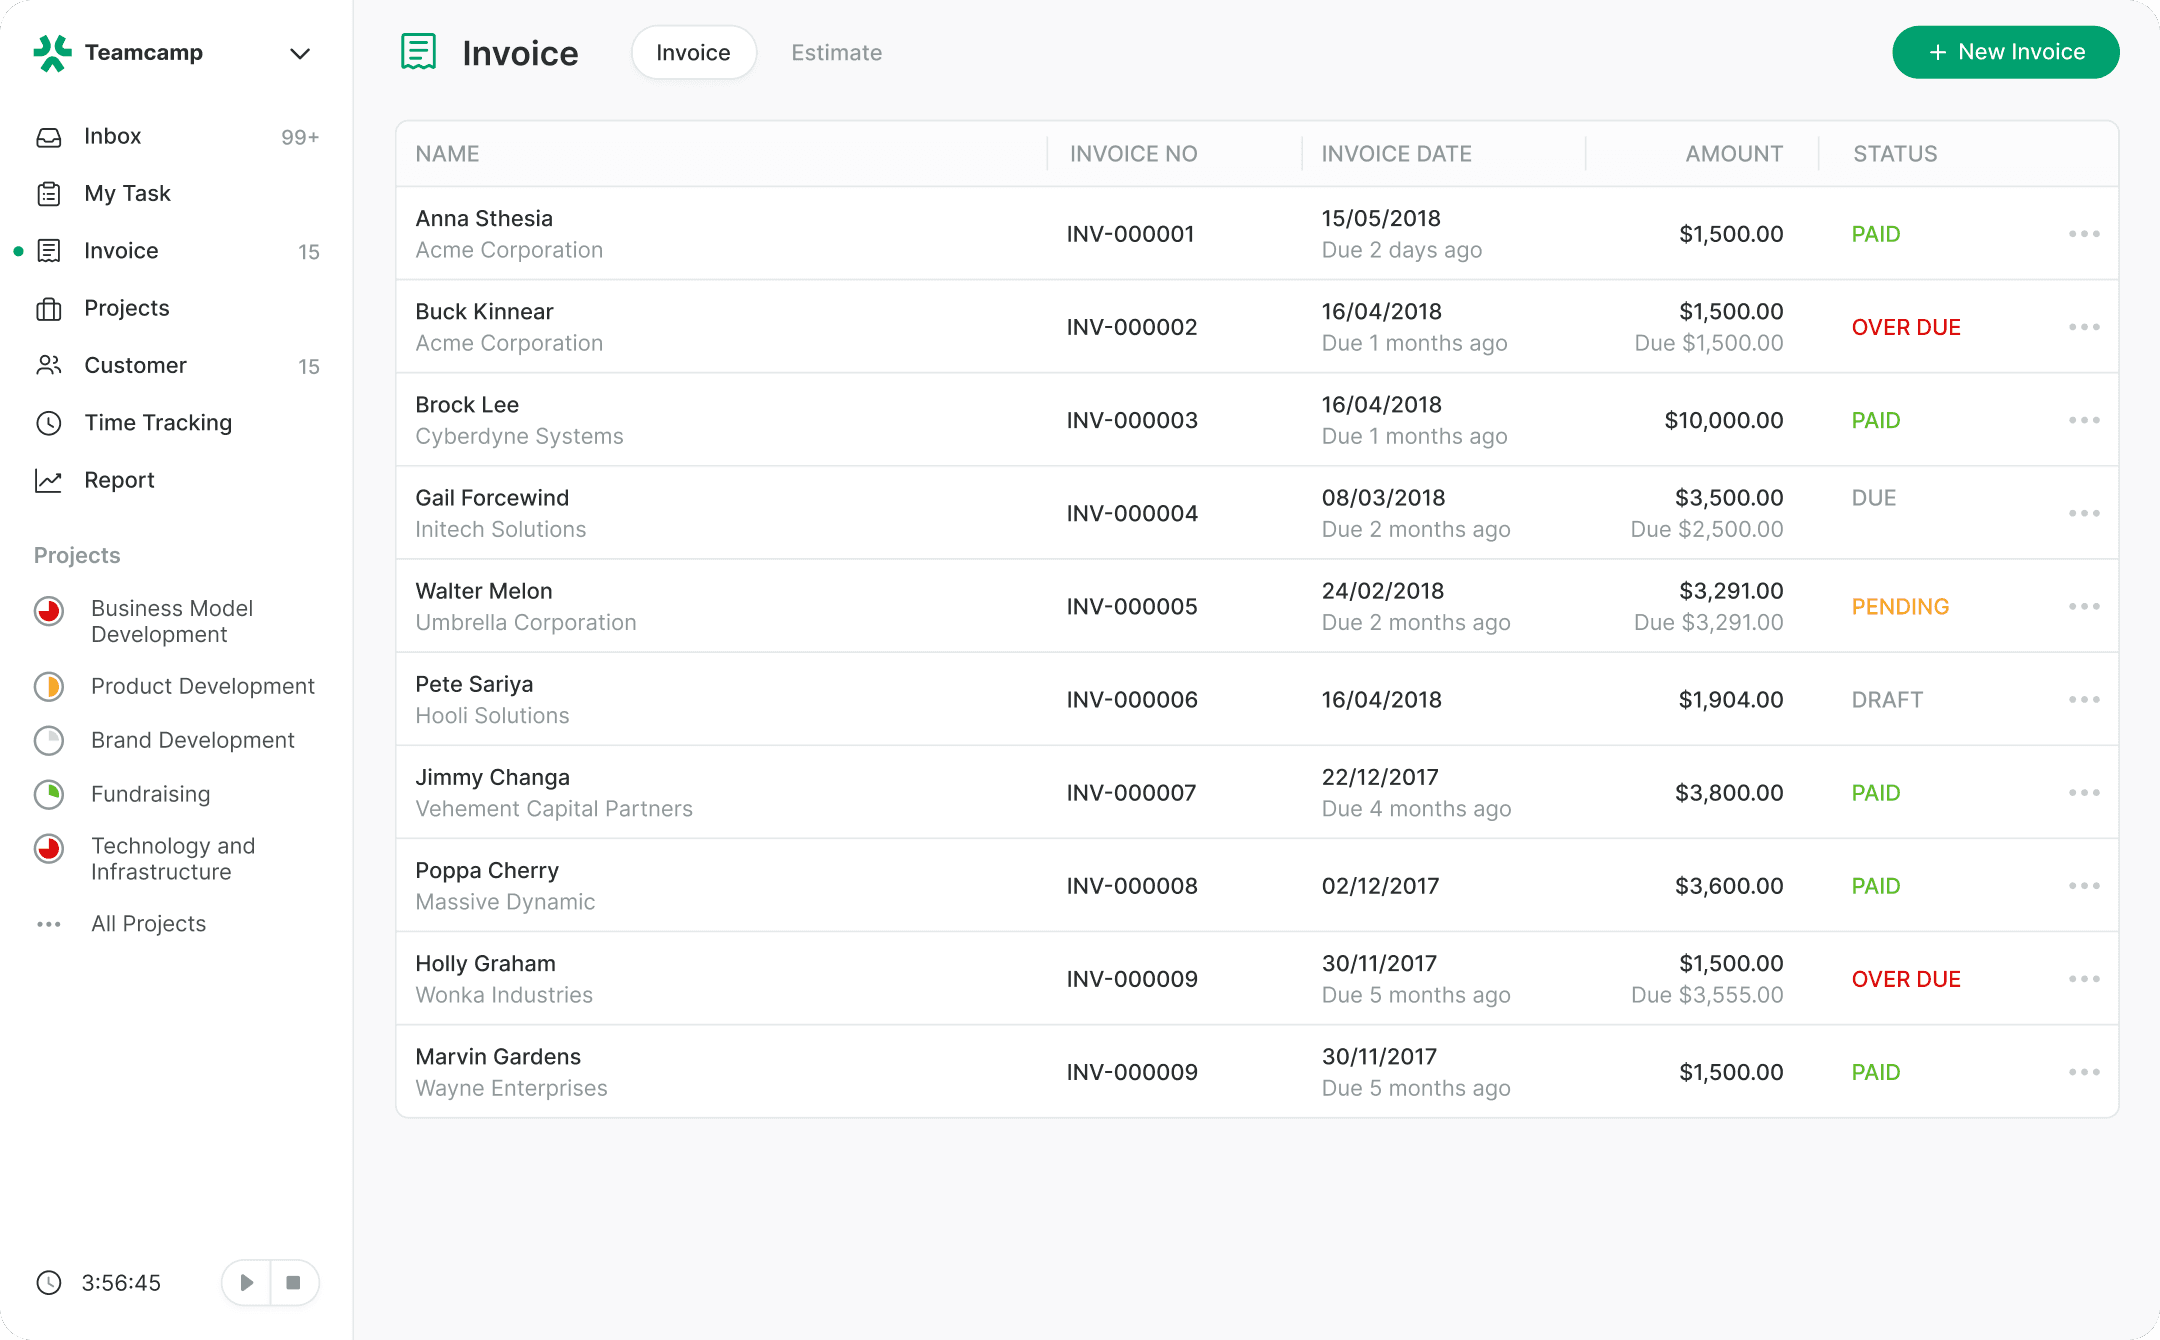Open Time Tracking via the clock icon
The image size is (2160, 1340).
click(x=49, y=423)
